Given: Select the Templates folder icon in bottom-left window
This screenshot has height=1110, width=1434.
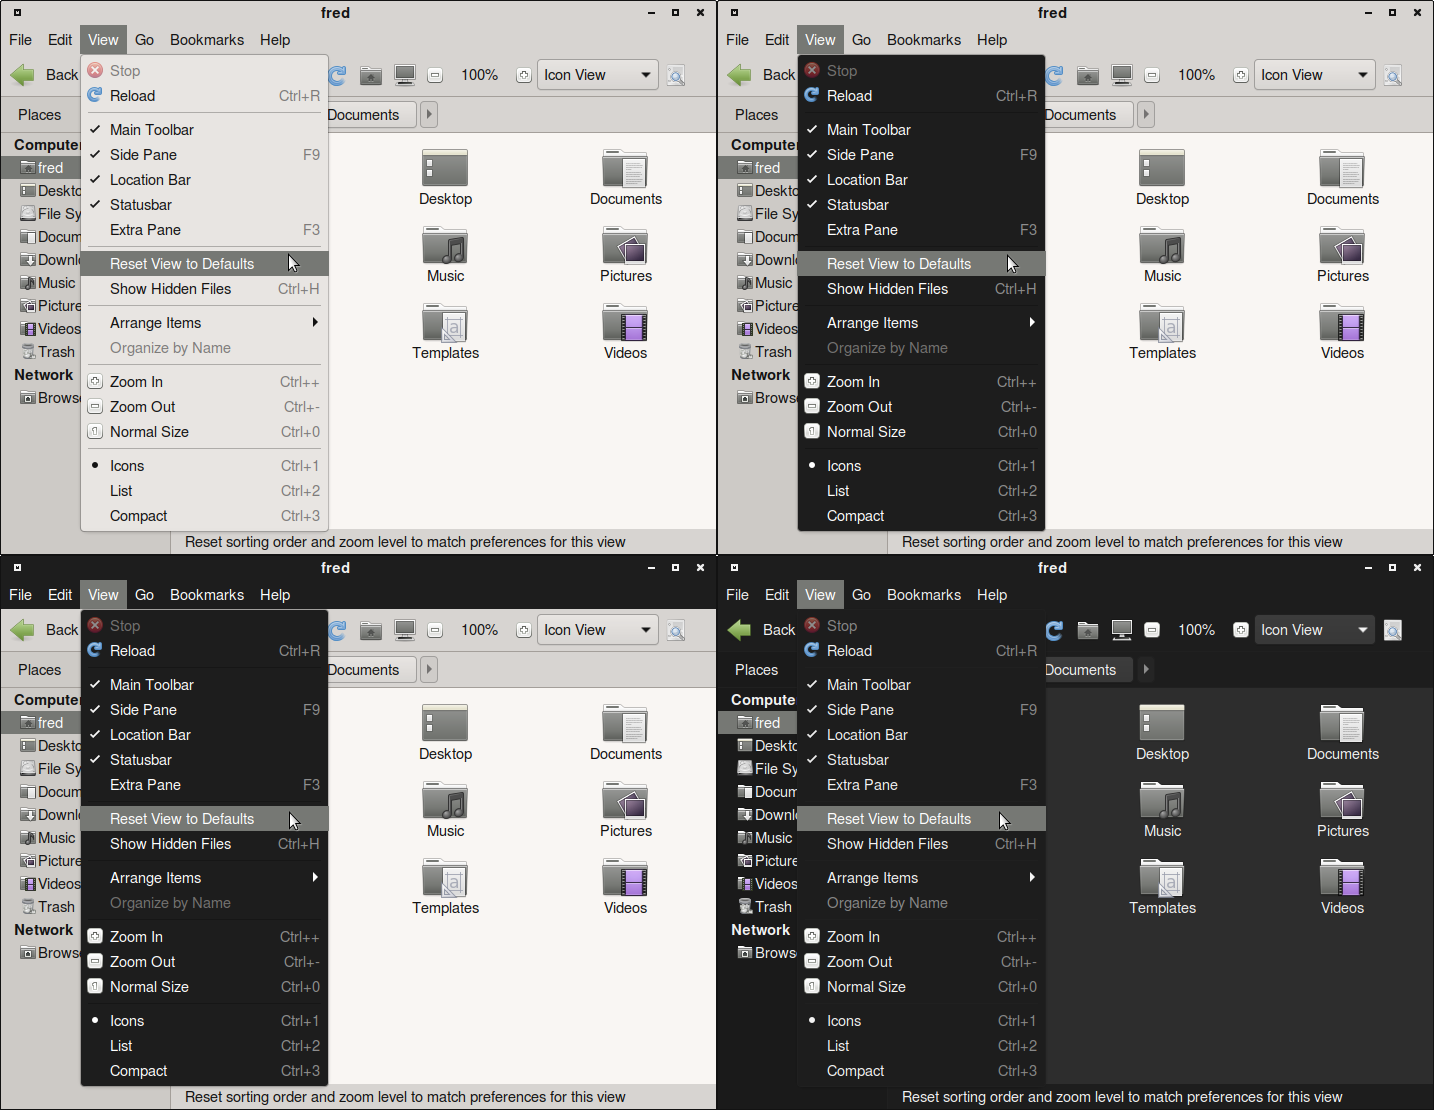Looking at the screenshot, I should pos(445,877).
